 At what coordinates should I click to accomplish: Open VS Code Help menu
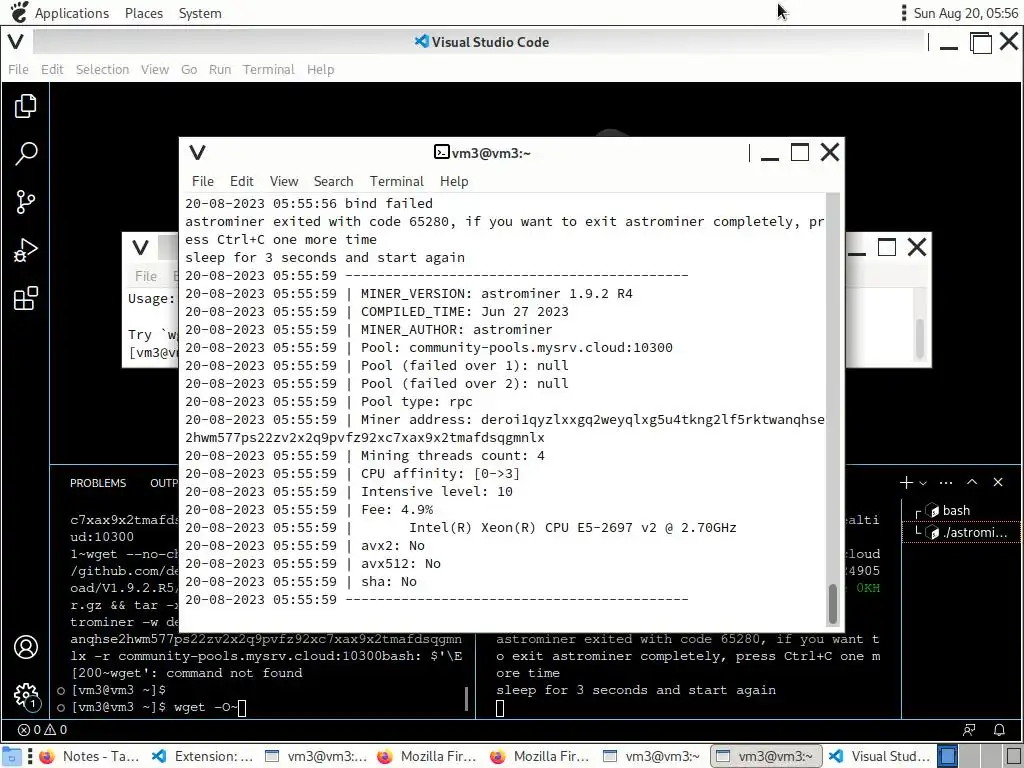pos(321,69)
